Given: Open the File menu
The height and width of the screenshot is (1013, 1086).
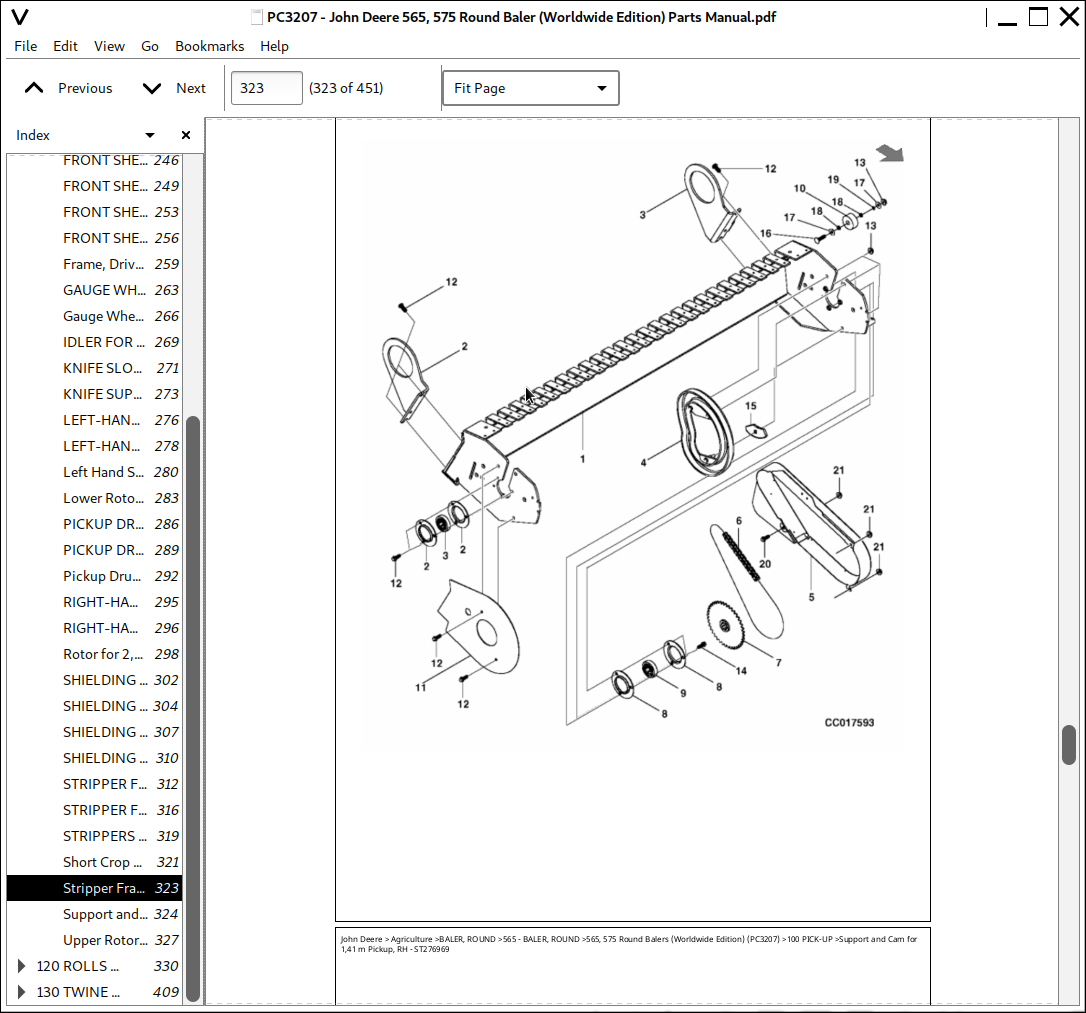Looking at the screenshot, I should point(26,46).
